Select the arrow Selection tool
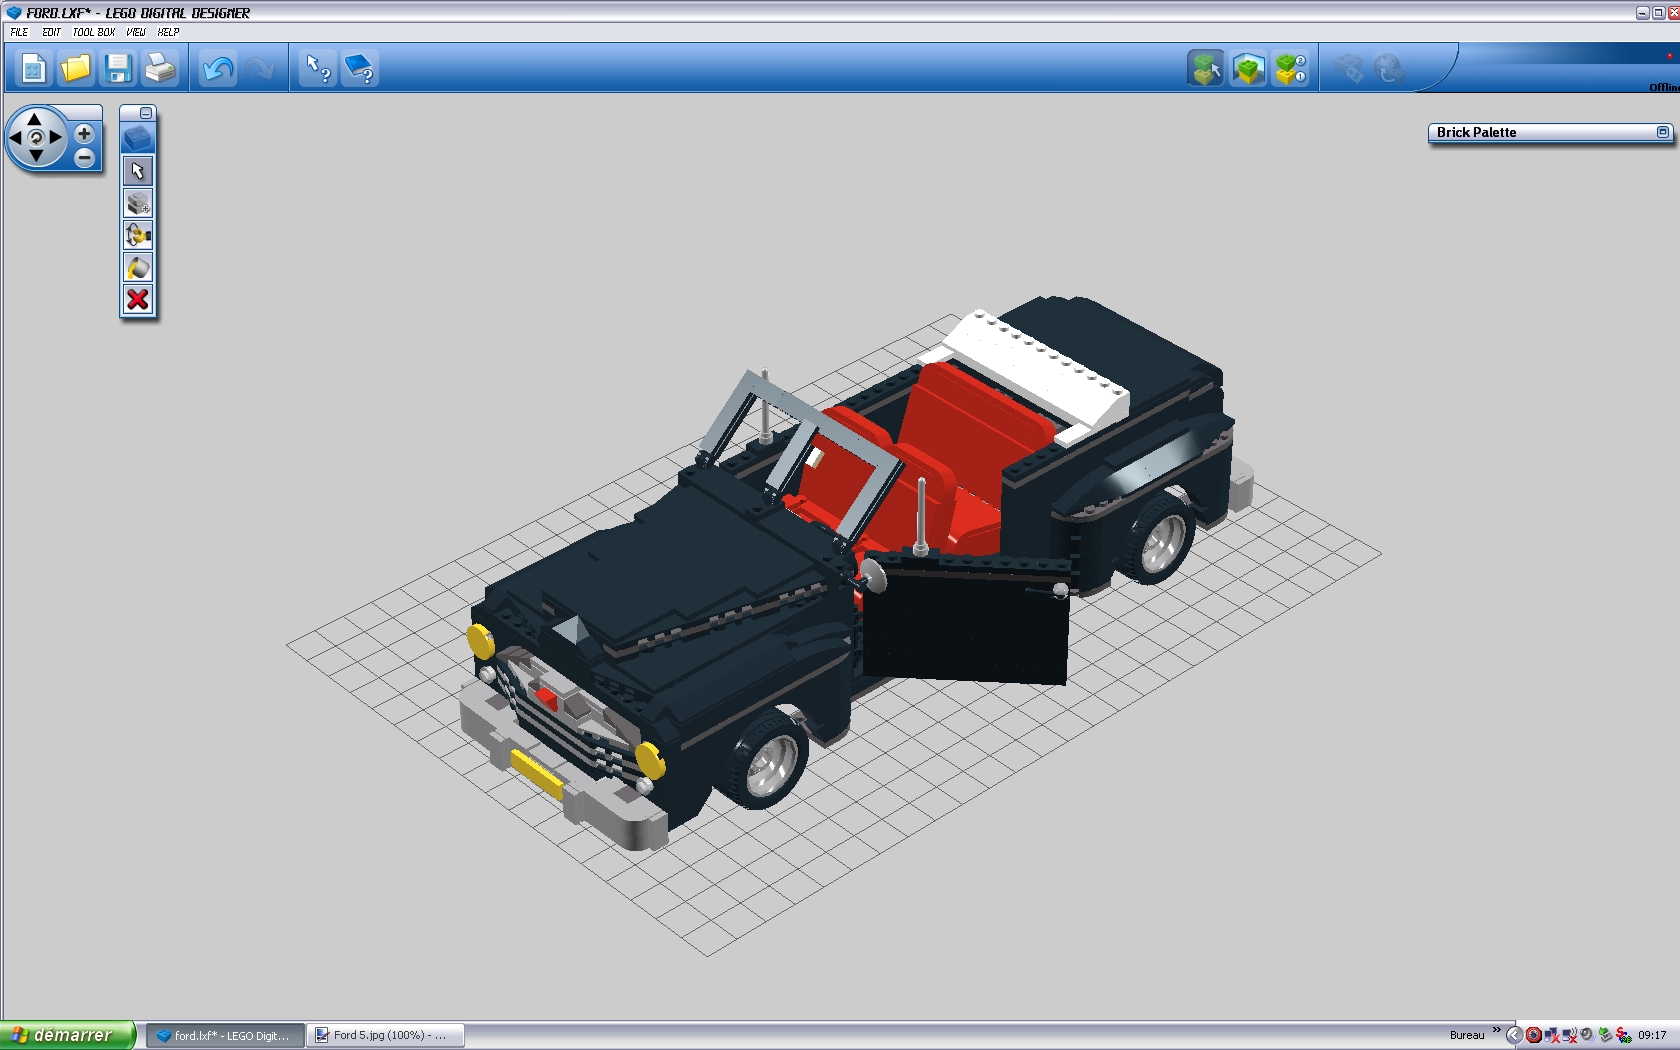 (x=138, y=171)
